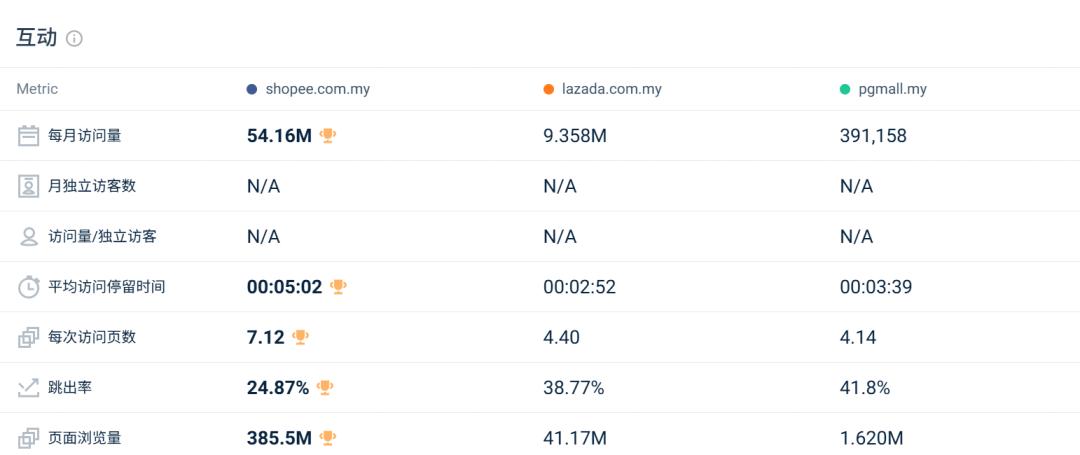Select the 每月访问量 row label

pos(85,136)
